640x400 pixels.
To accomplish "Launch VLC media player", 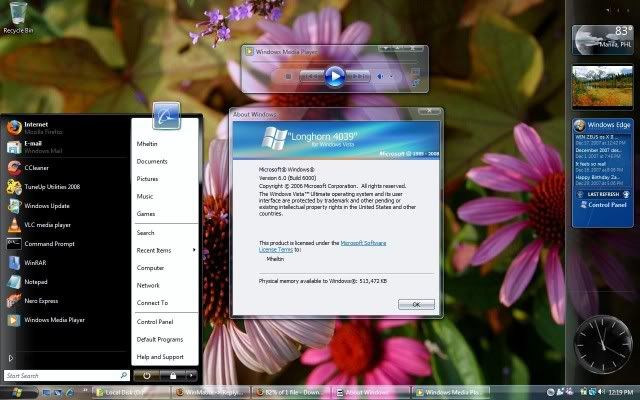I will click(x=65, y=225).
